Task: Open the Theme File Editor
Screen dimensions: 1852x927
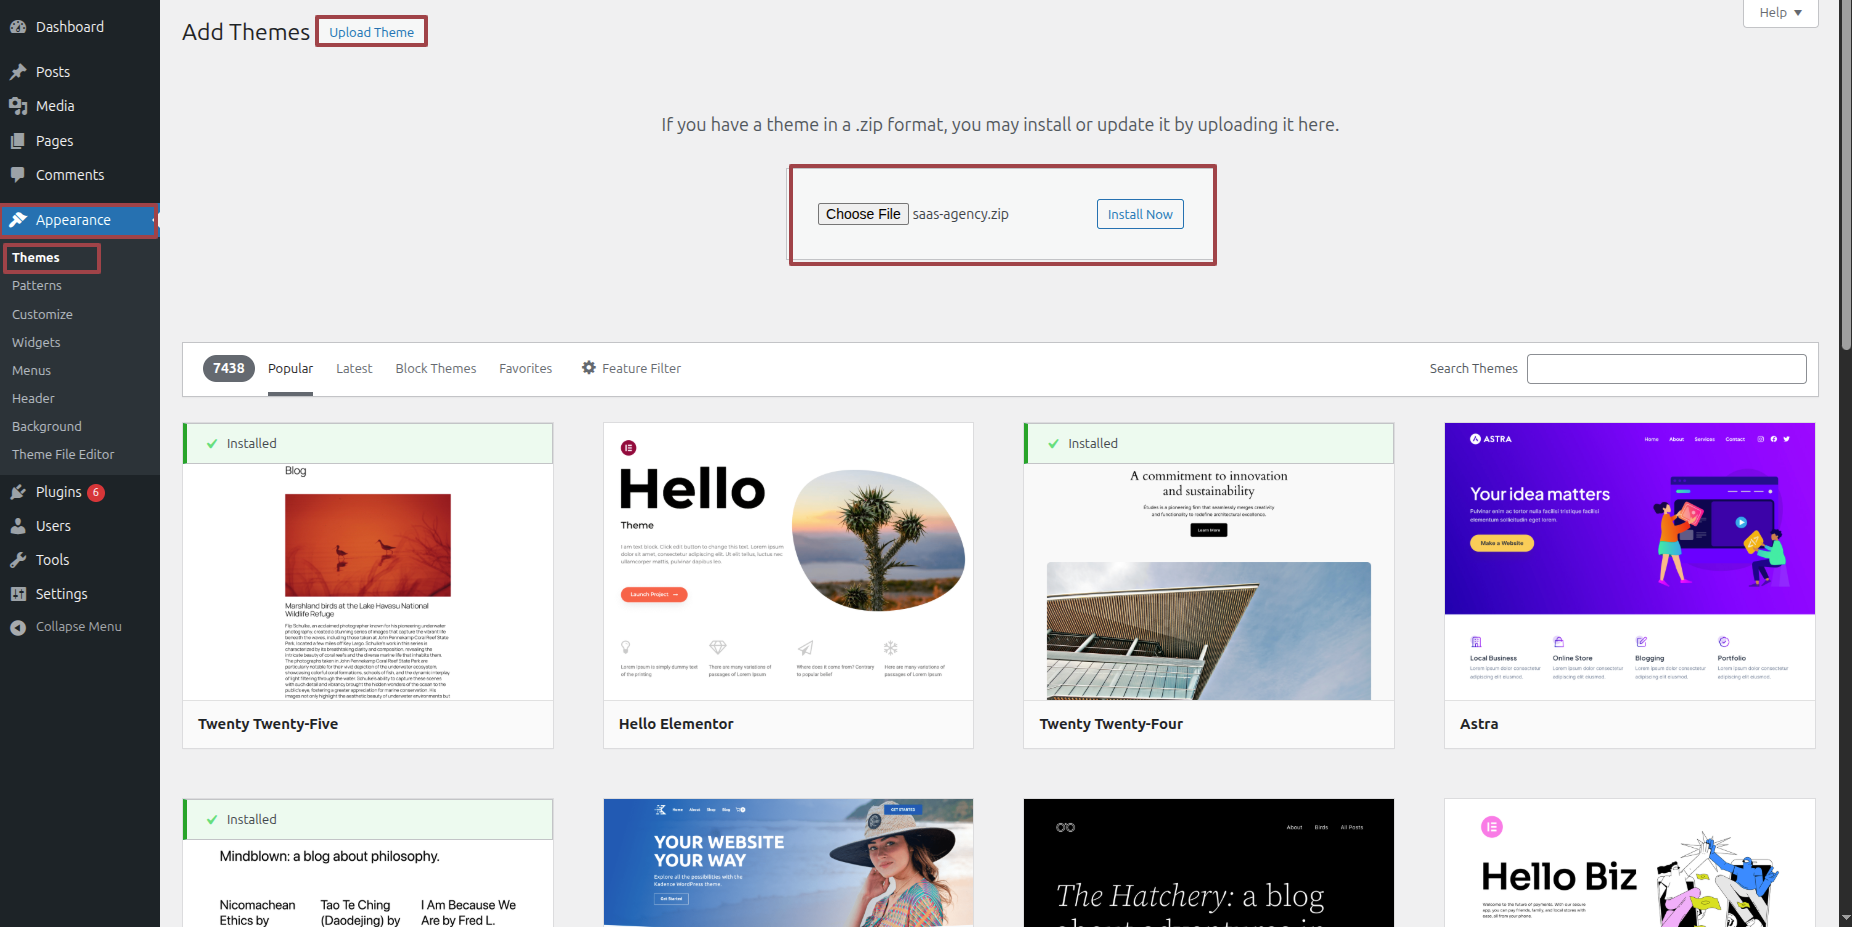Action: click(x=63, y=454)
